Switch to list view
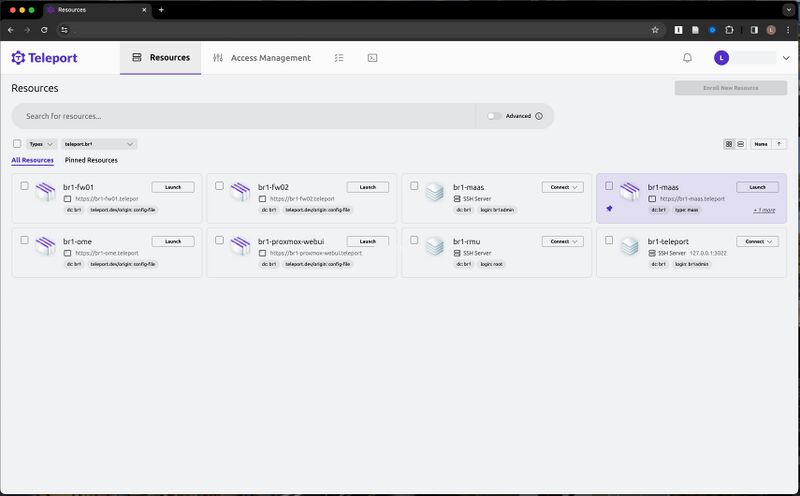800x496 pixels. 740,144
